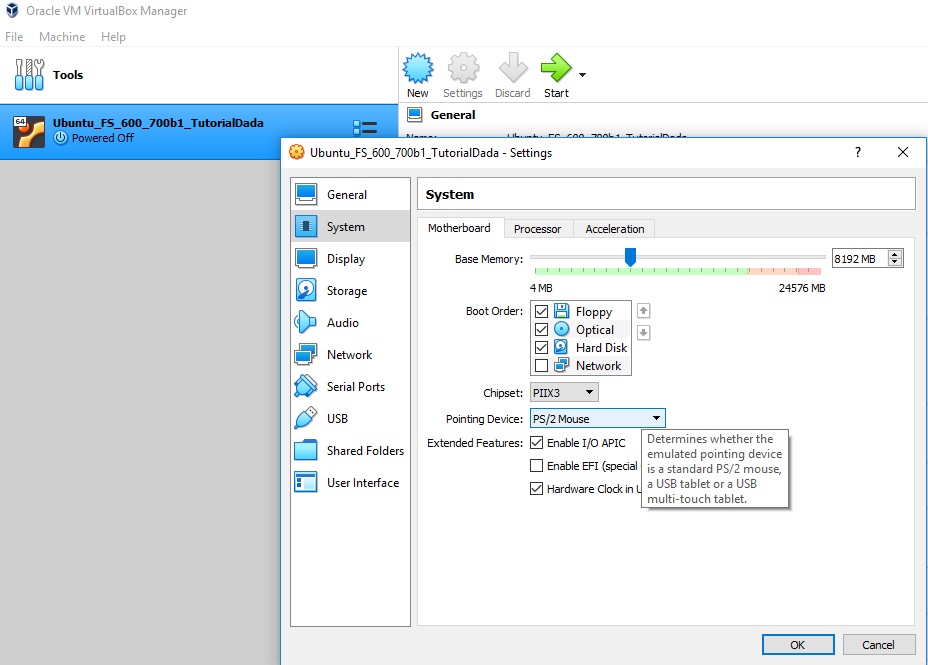Click the New virtual machine icon
The height and width of the screenshot is (665, 928).
(x=417, y=69)
